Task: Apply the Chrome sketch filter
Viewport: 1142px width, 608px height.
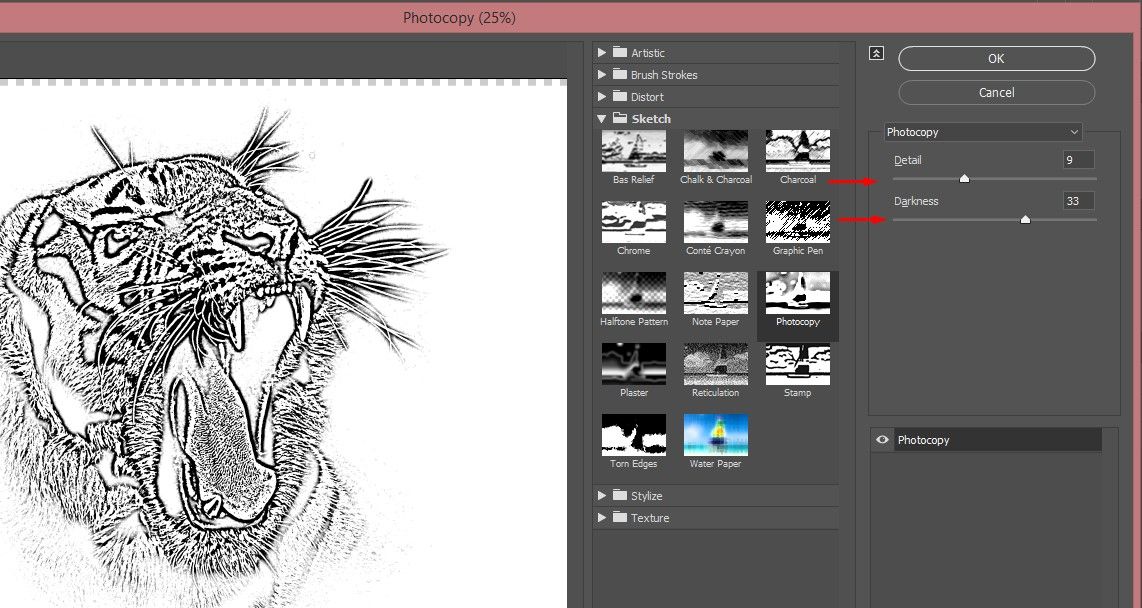Action: coord(633,222)
